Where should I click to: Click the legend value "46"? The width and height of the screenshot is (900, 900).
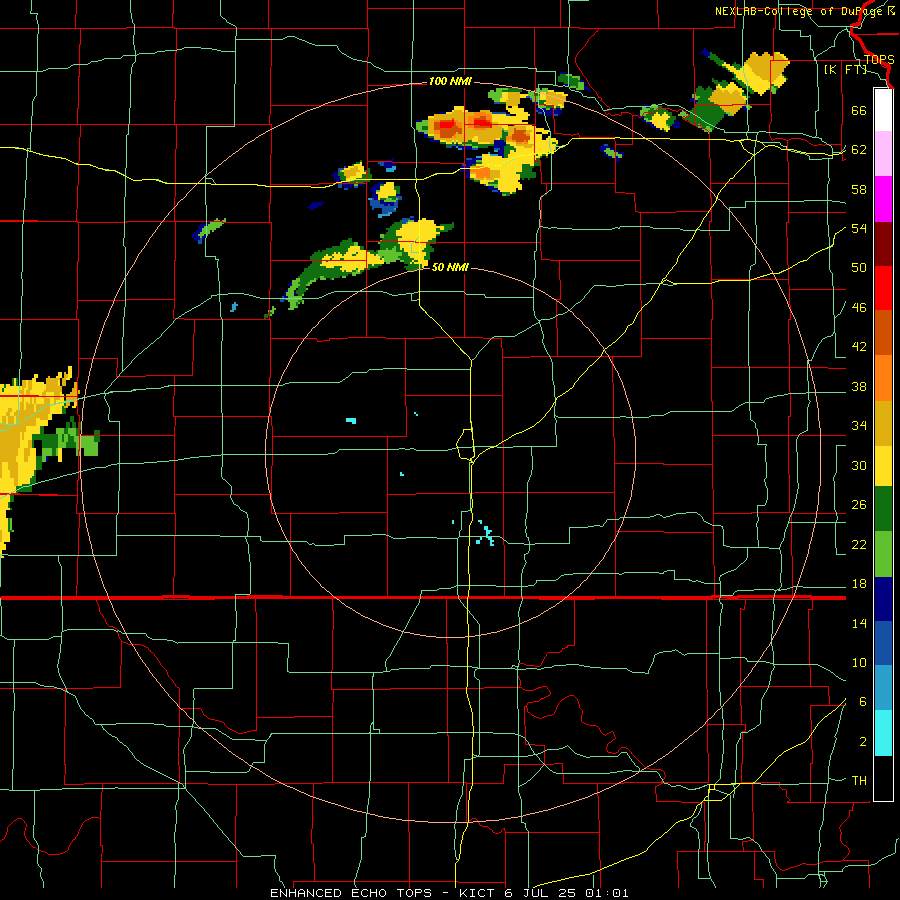pyautogui.click(x=859, y=308)
